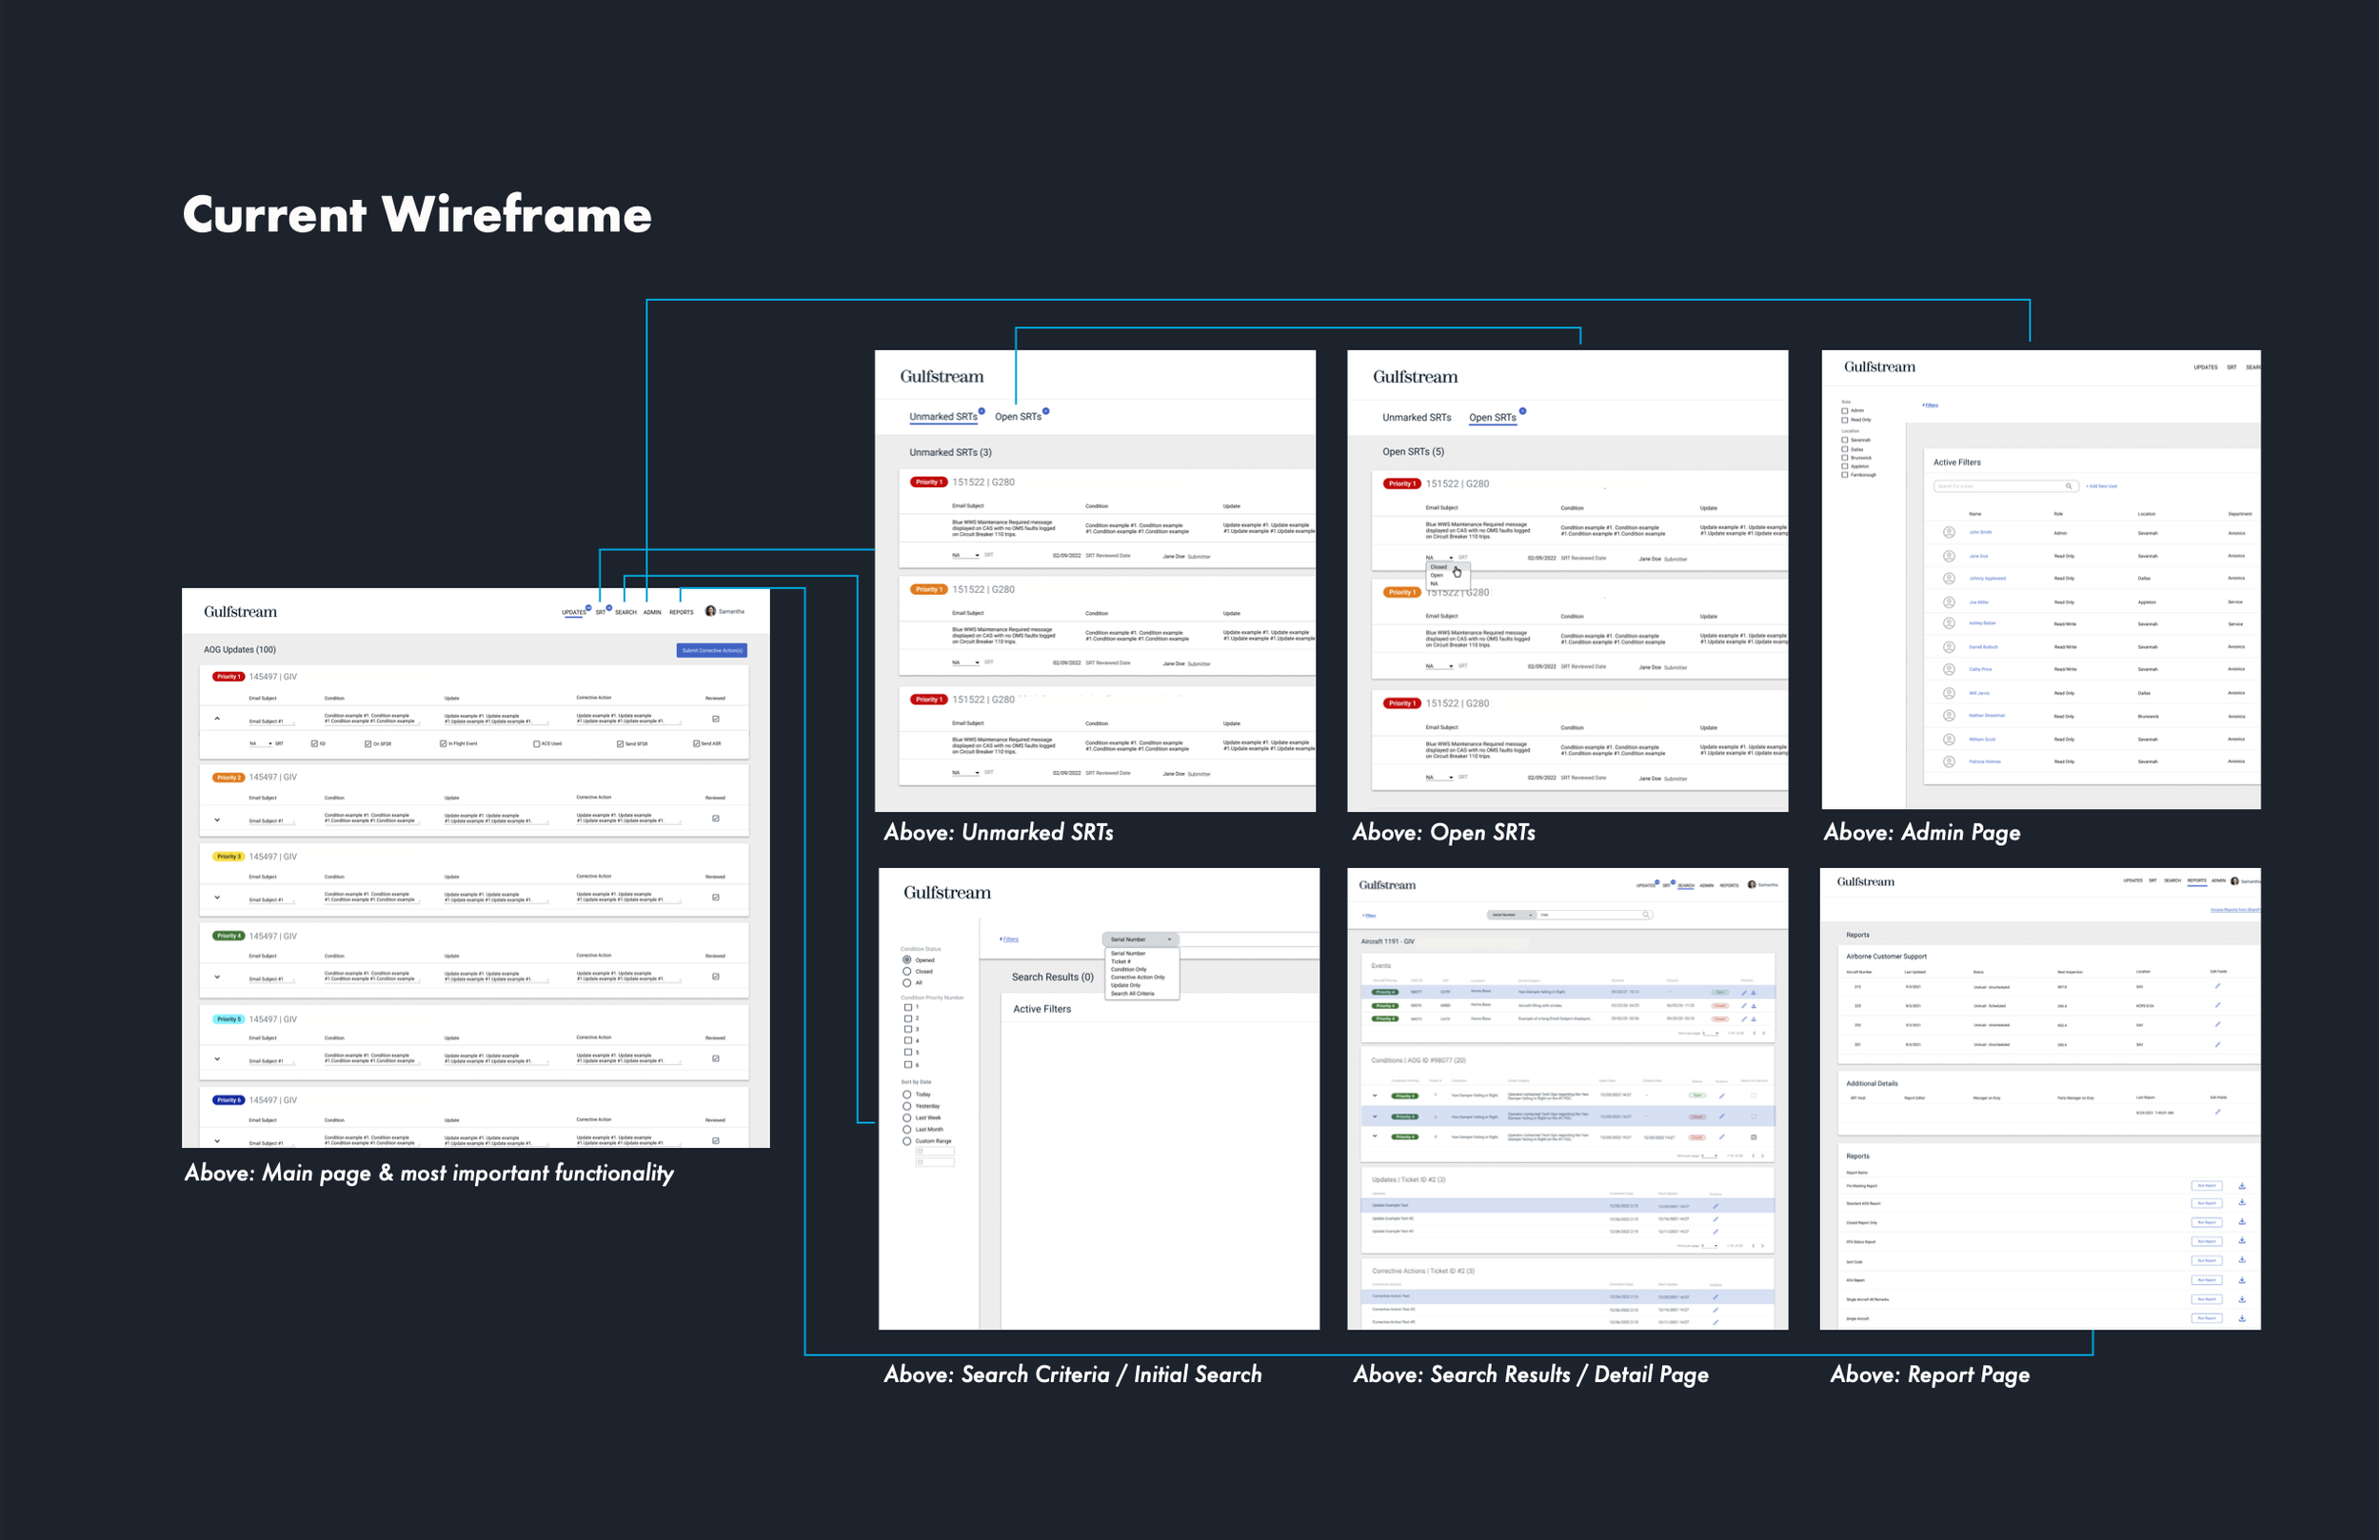
Task: Check the Savannah location filter on Admin page
Action: tap(1845, 440)
